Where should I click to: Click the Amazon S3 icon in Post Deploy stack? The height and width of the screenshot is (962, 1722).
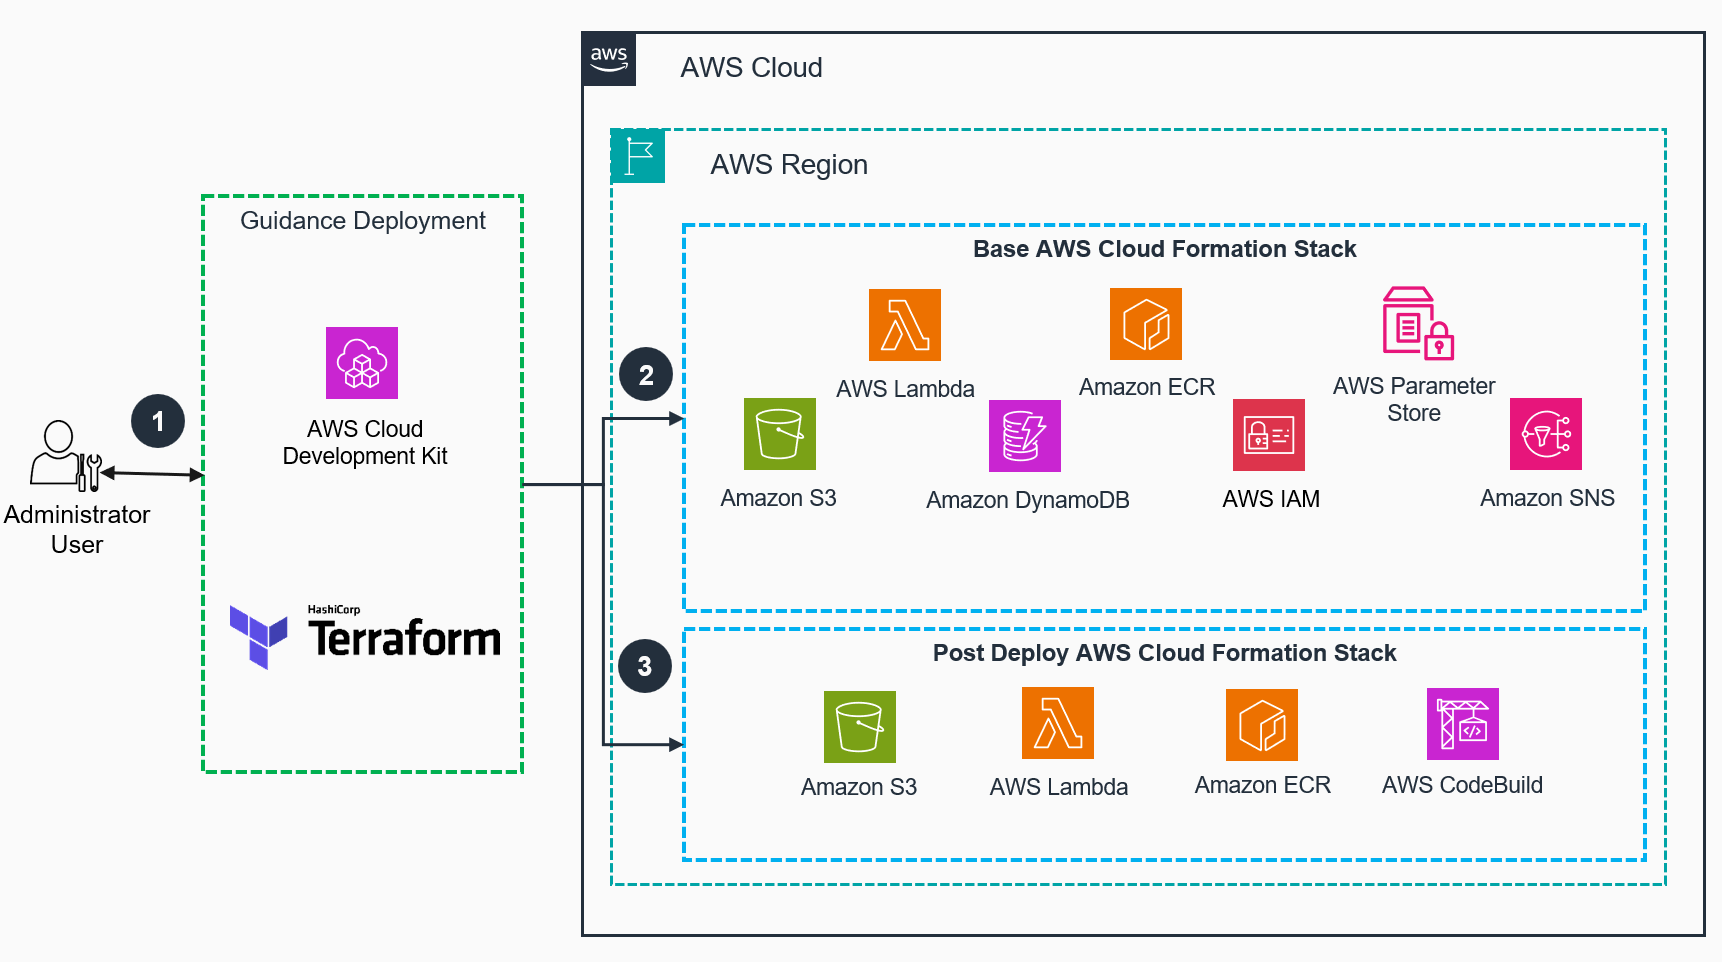click(x=860, y=727)
